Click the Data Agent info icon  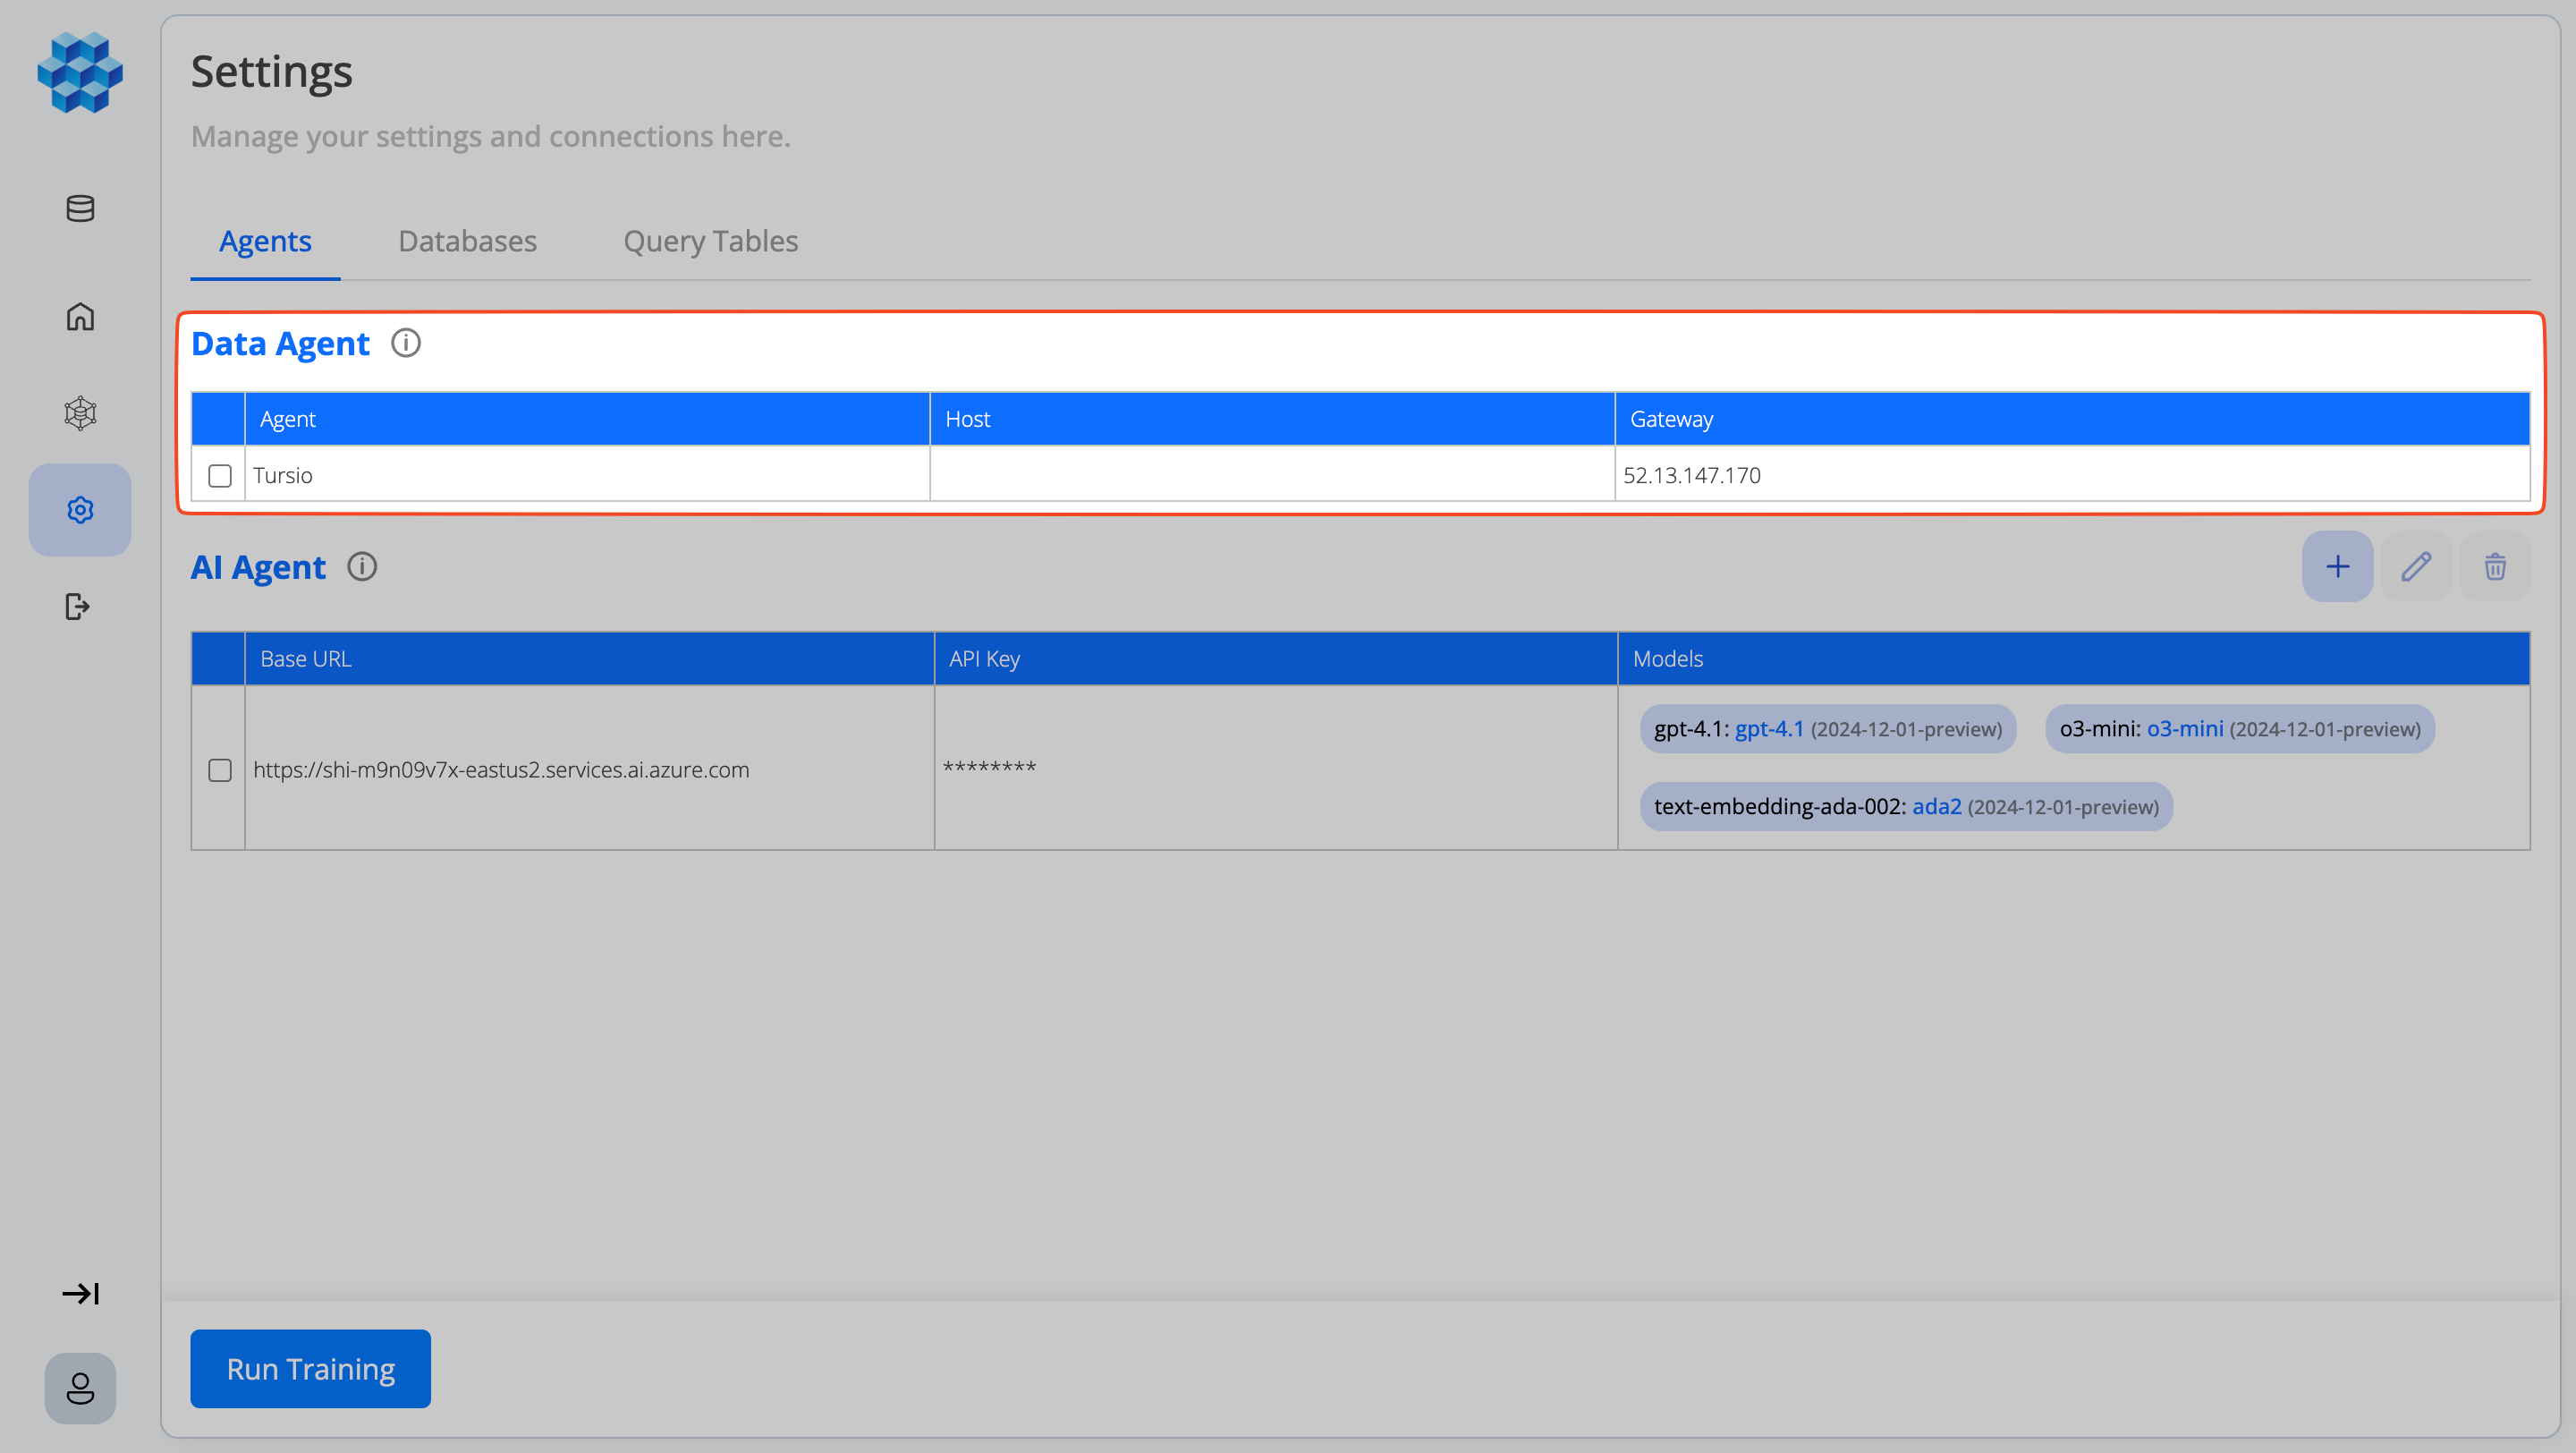pyautogui.click(x=406, y=343)
